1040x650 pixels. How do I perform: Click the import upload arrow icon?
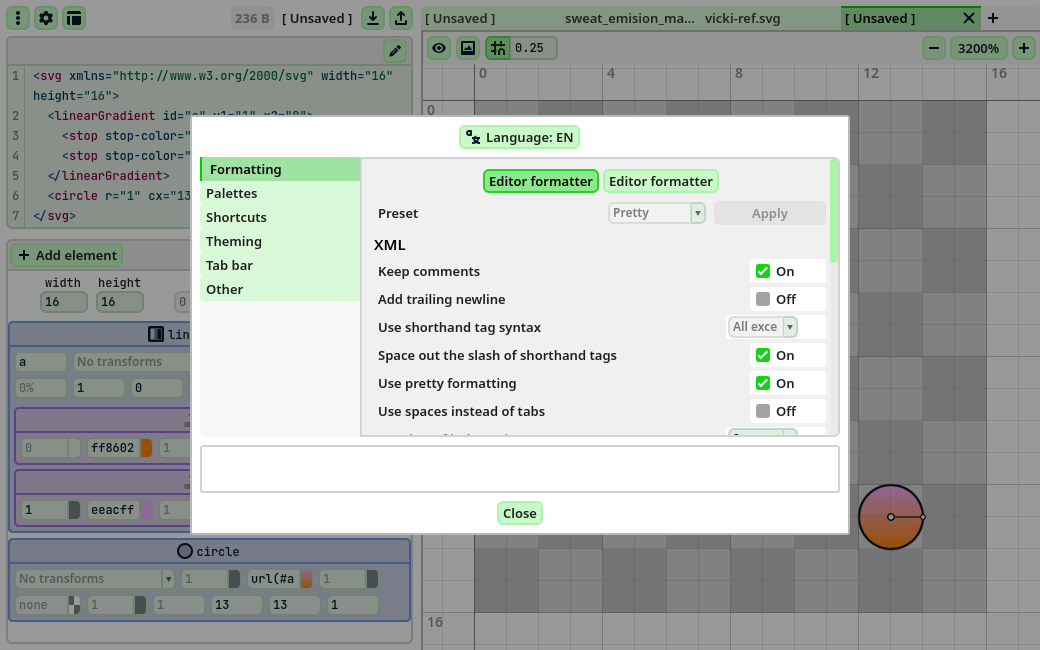pos(400,18)
